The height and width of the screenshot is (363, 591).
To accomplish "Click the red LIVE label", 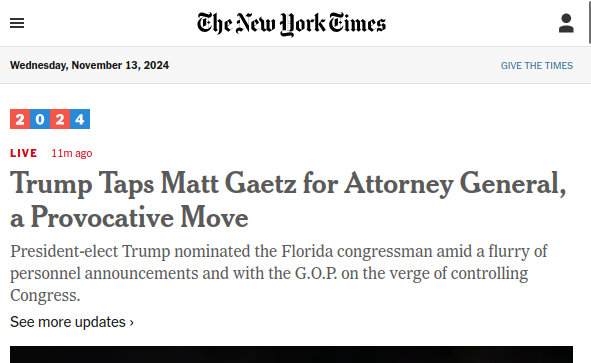I will click(24, 153).
